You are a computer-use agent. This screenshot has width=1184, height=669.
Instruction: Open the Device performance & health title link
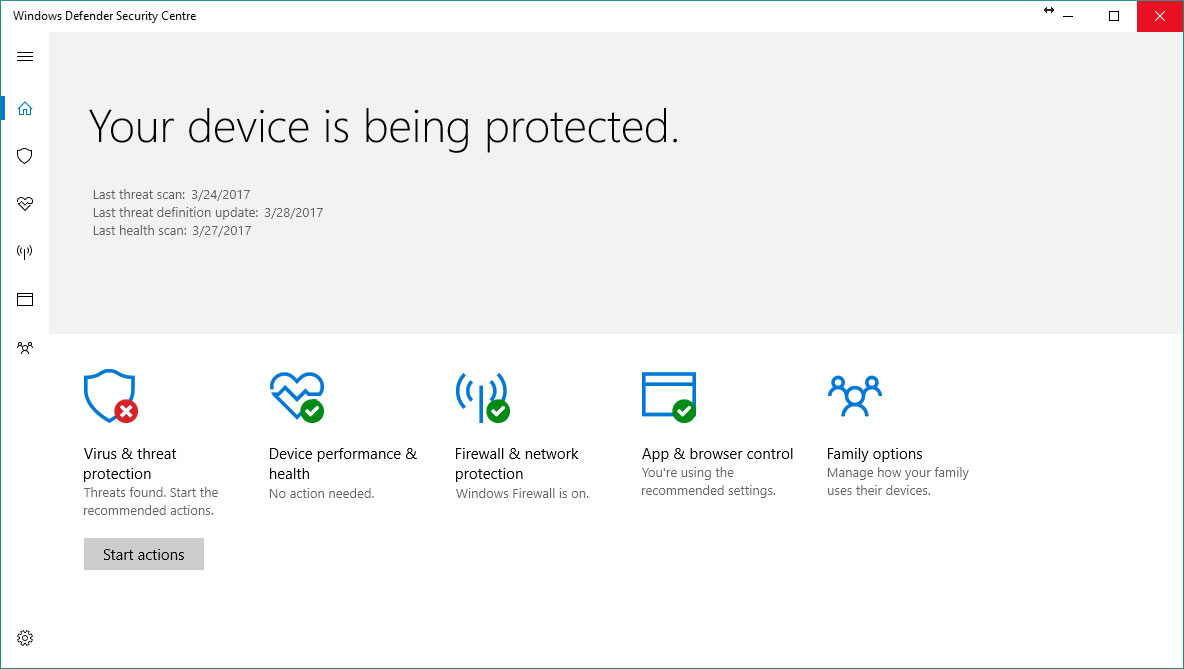pos(342,464)
